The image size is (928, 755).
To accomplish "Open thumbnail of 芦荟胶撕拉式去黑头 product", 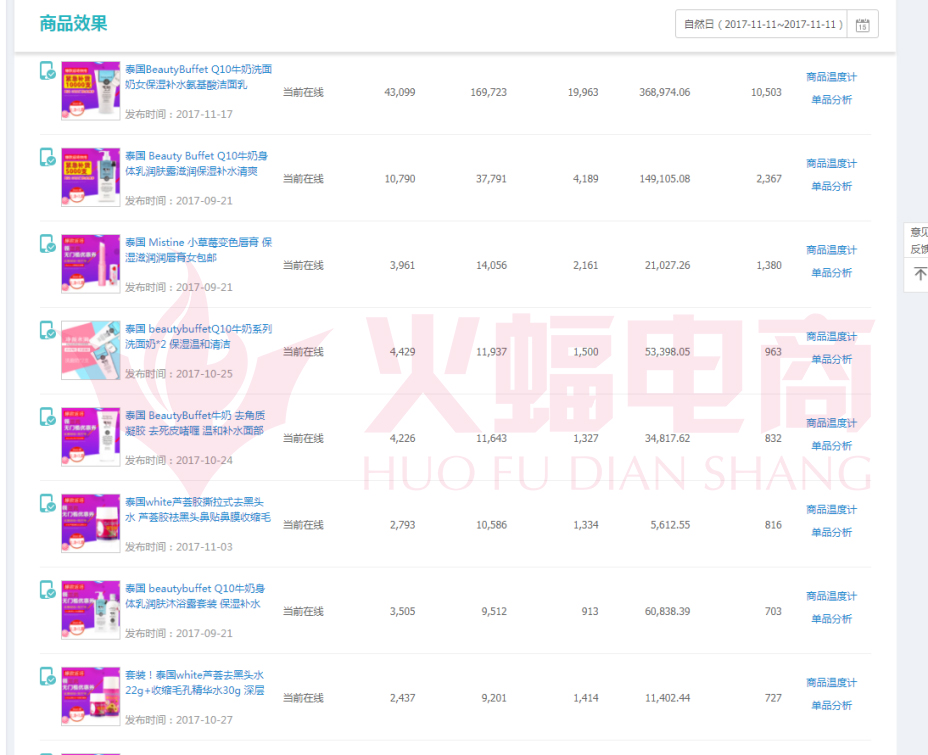I will 91,524.
